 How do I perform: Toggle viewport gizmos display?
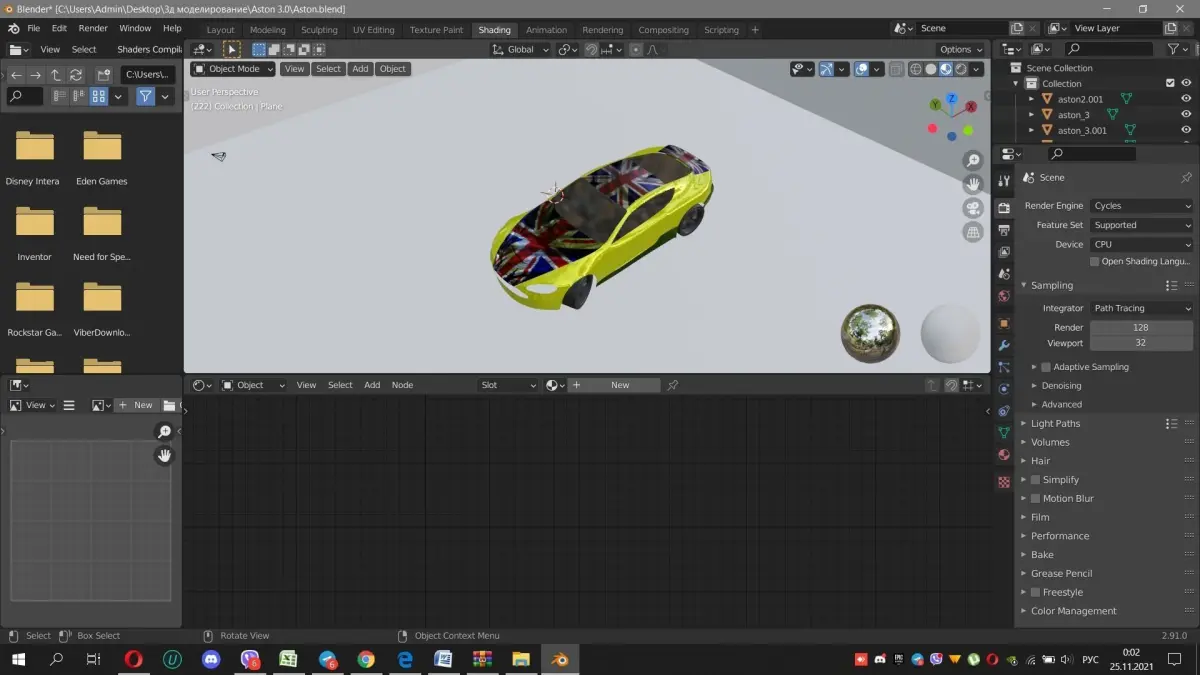[x=827, y=69]
